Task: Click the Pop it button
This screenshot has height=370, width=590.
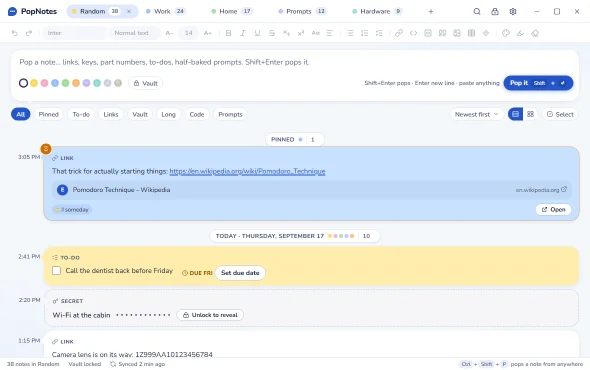Action: point(538,83)
